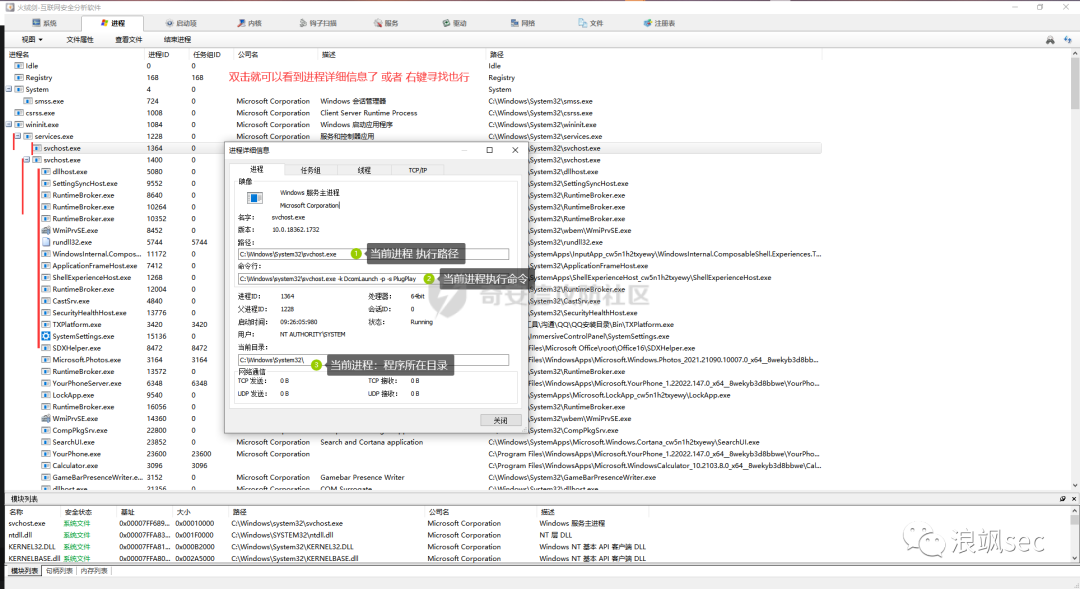Click the 启动项 tab icon
The height and width of the screenshot is (589, 1080).
[x=169, y=23]
